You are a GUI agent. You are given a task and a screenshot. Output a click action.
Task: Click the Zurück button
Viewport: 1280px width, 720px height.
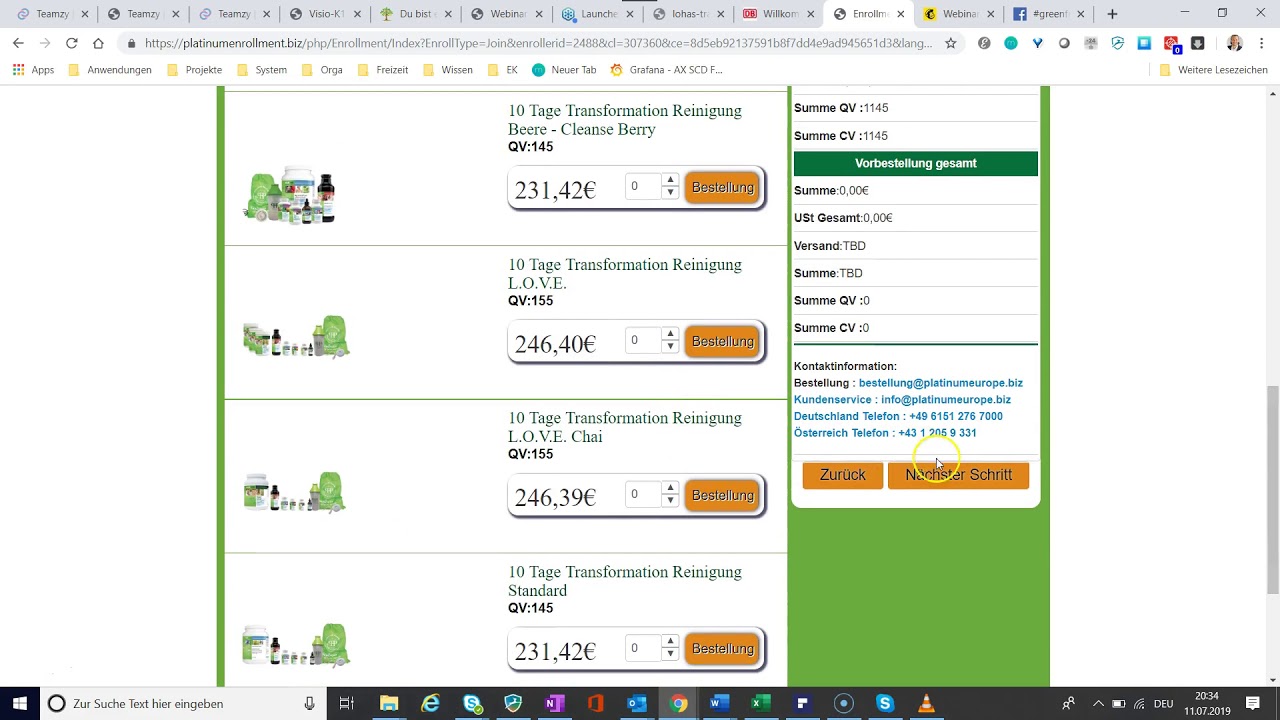click(843, 475)
